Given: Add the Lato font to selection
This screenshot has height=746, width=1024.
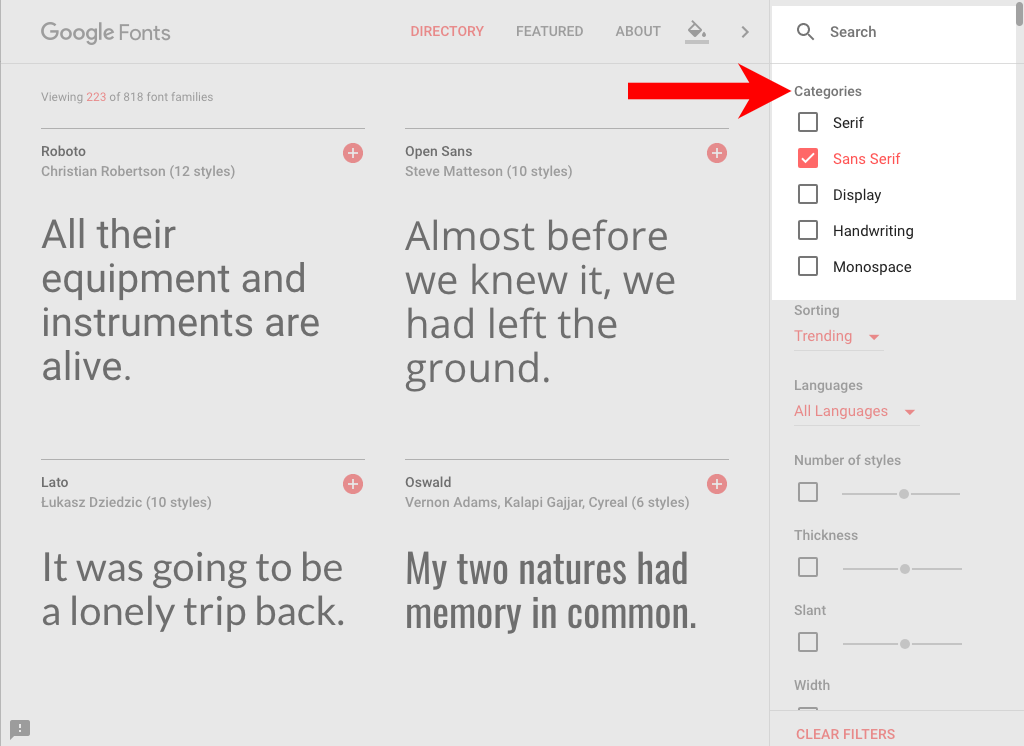Looking at the screenshot, I should (x=353, y=484).
